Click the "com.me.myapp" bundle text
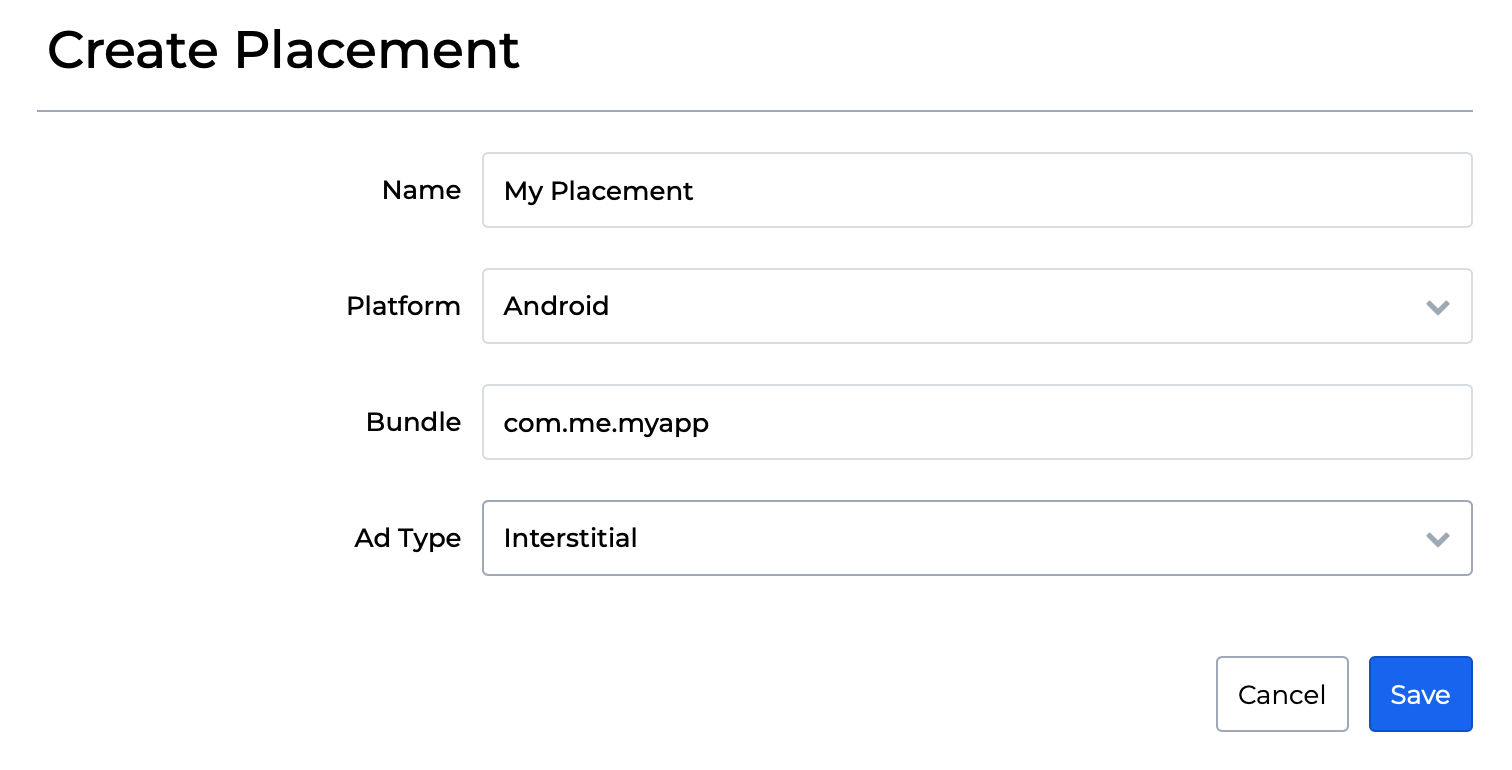The width and height of the screenshot is (1512, 770). point(606,423)
